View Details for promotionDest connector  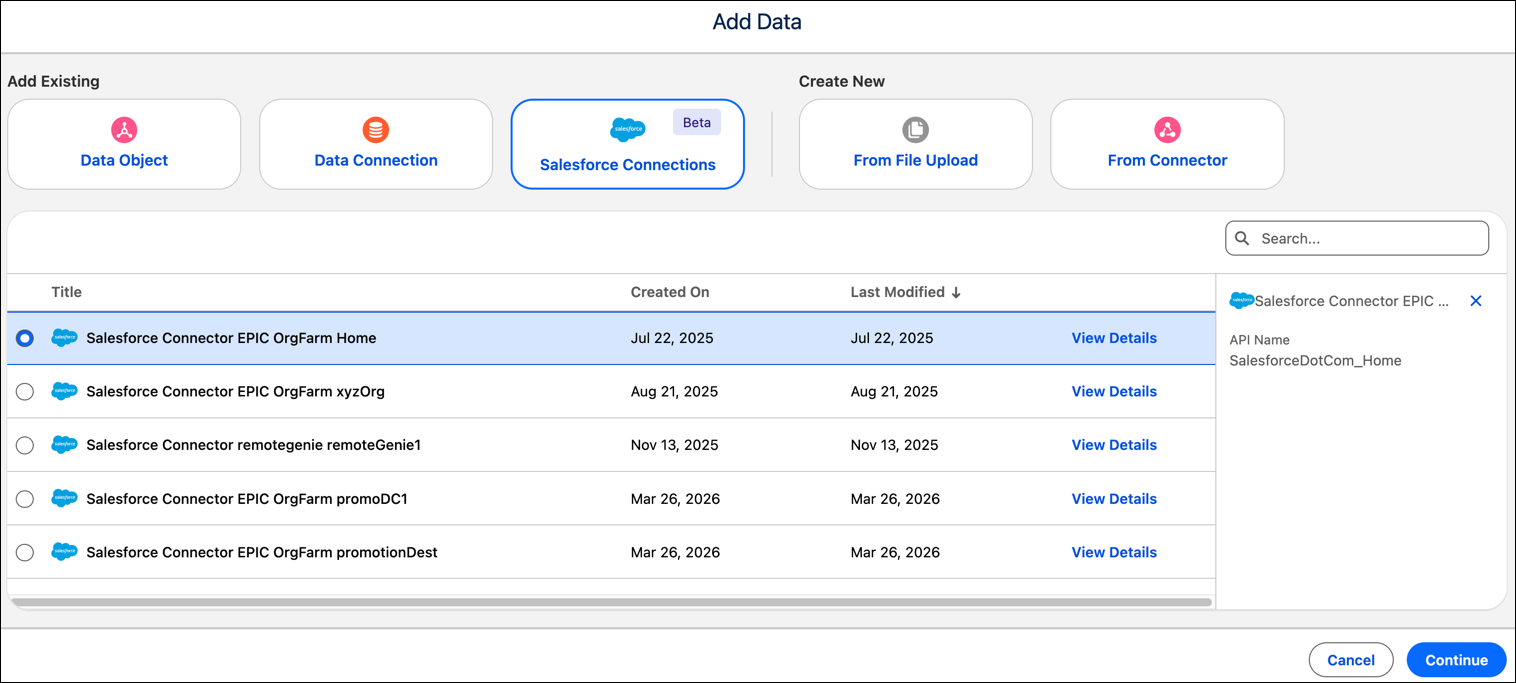coord(1114,552)
